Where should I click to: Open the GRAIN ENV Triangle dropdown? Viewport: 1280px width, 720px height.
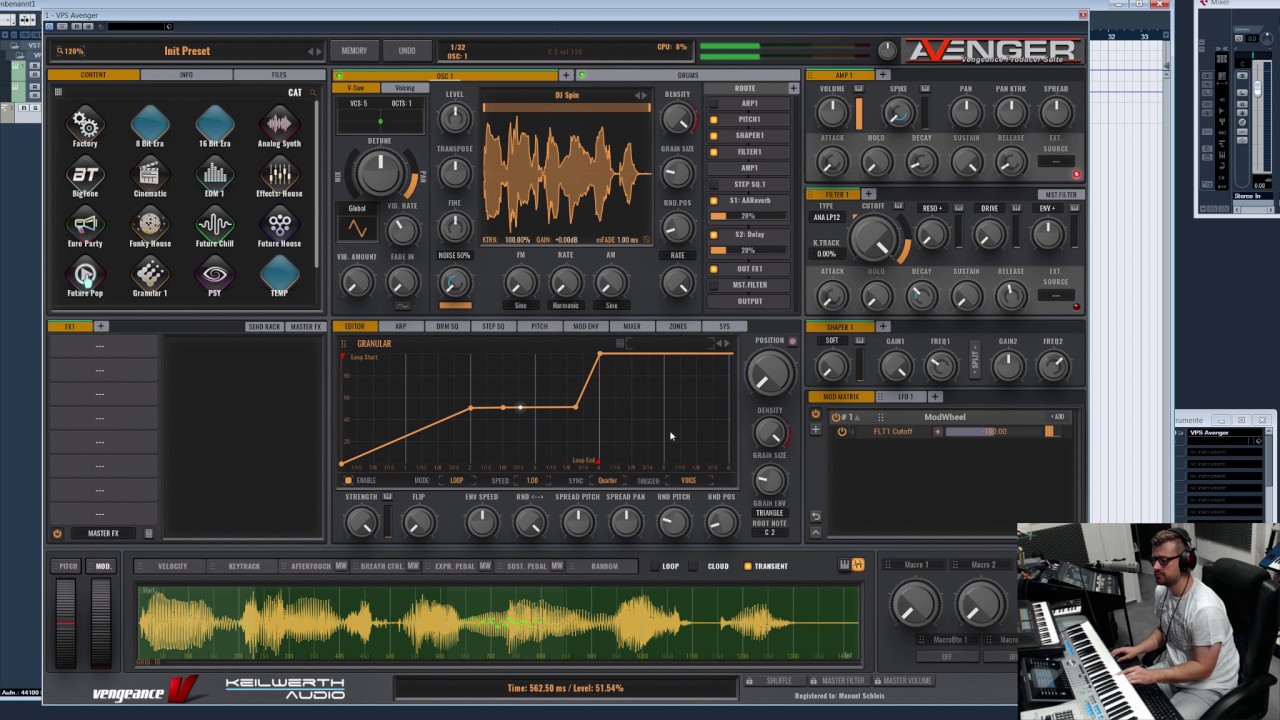(769, 513)
